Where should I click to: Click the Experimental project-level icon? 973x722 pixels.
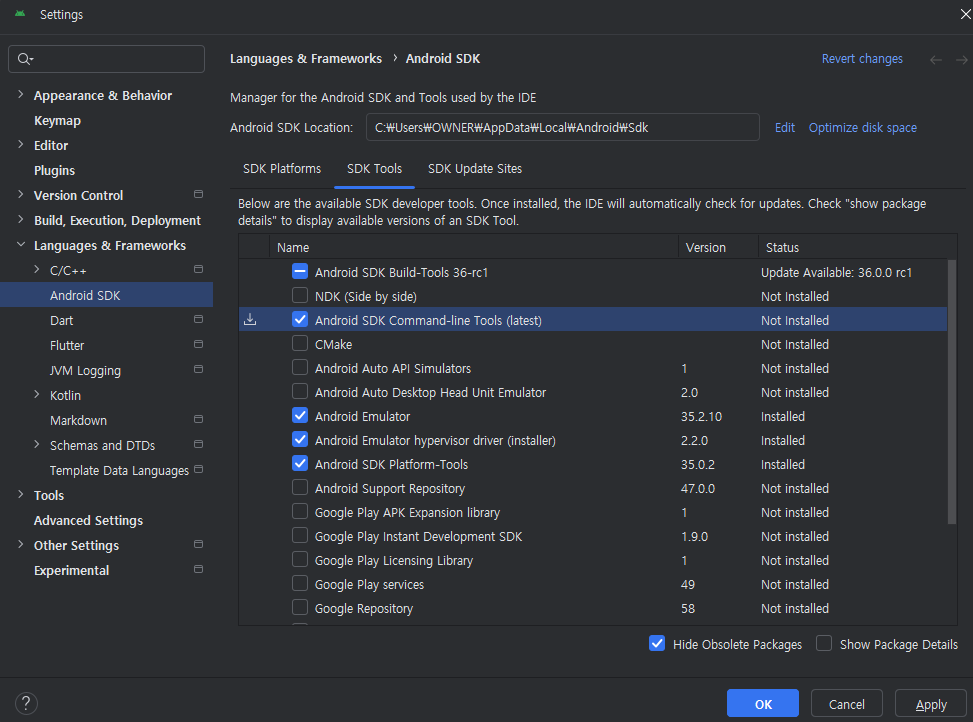(x=199, y=569)
